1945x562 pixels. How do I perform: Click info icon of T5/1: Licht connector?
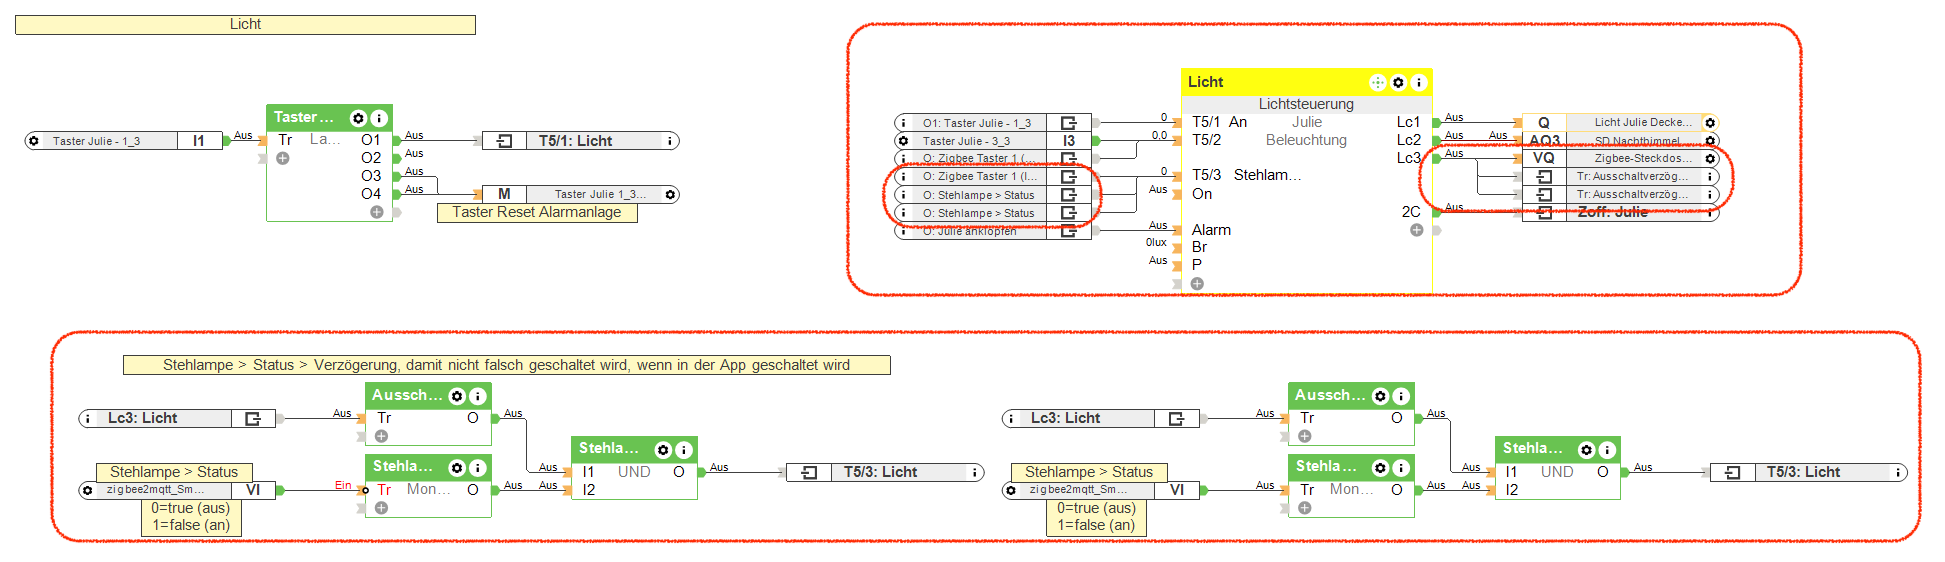point(669,141)
